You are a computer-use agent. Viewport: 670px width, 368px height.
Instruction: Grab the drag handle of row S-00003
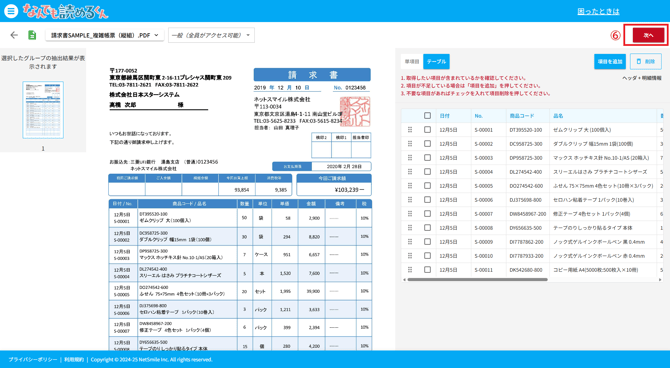tap(410, 158)
